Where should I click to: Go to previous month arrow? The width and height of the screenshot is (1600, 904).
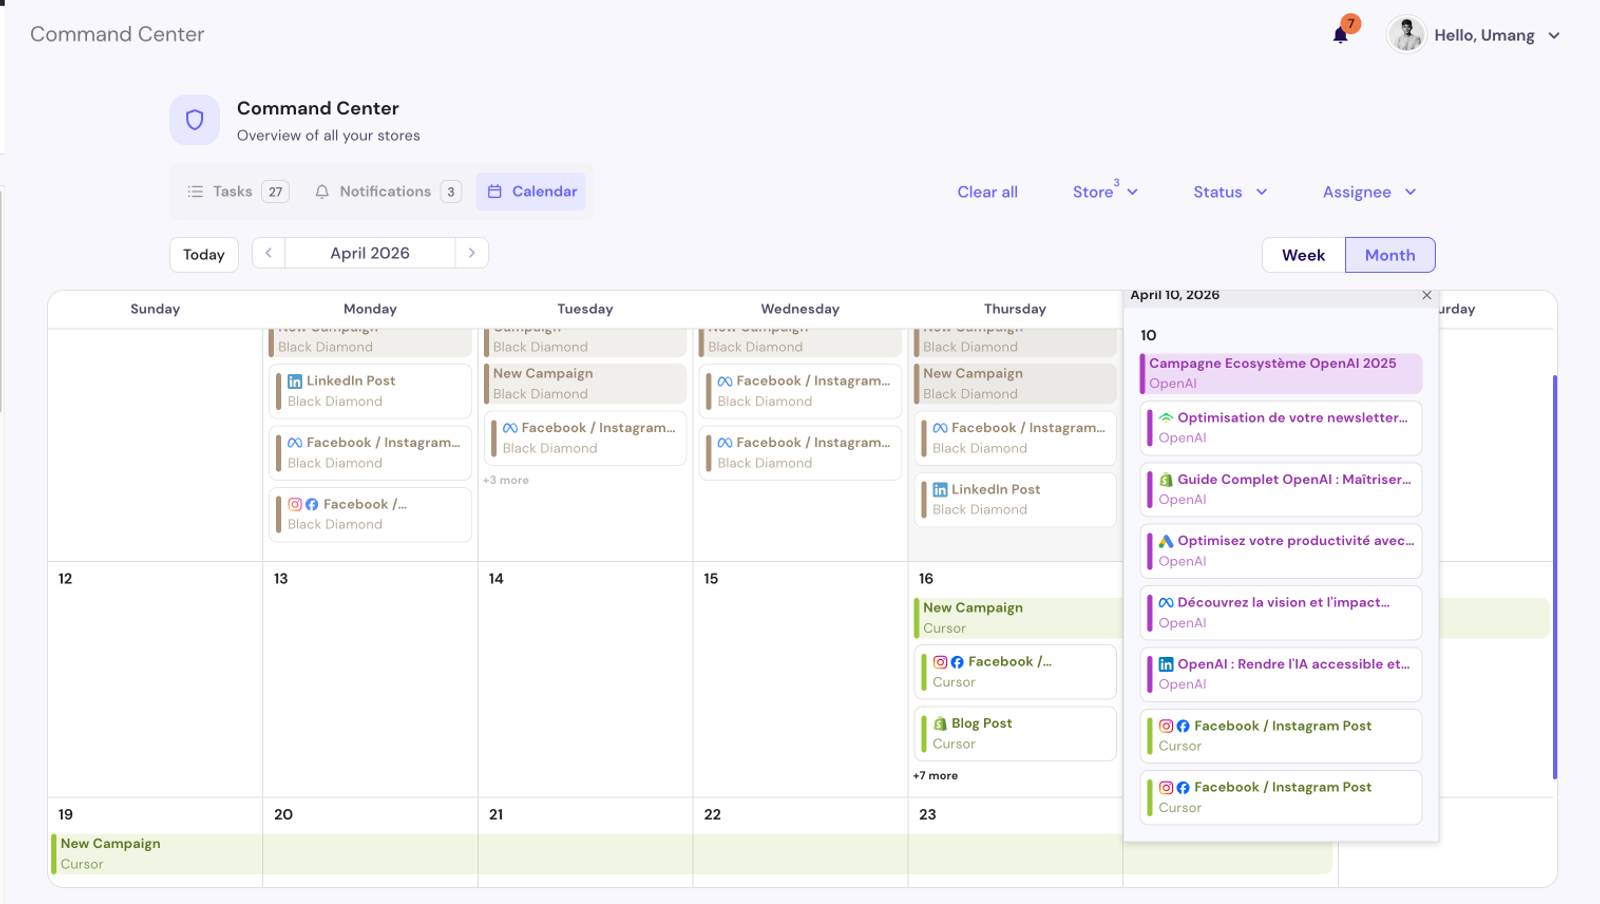click(x=269, y=253)
